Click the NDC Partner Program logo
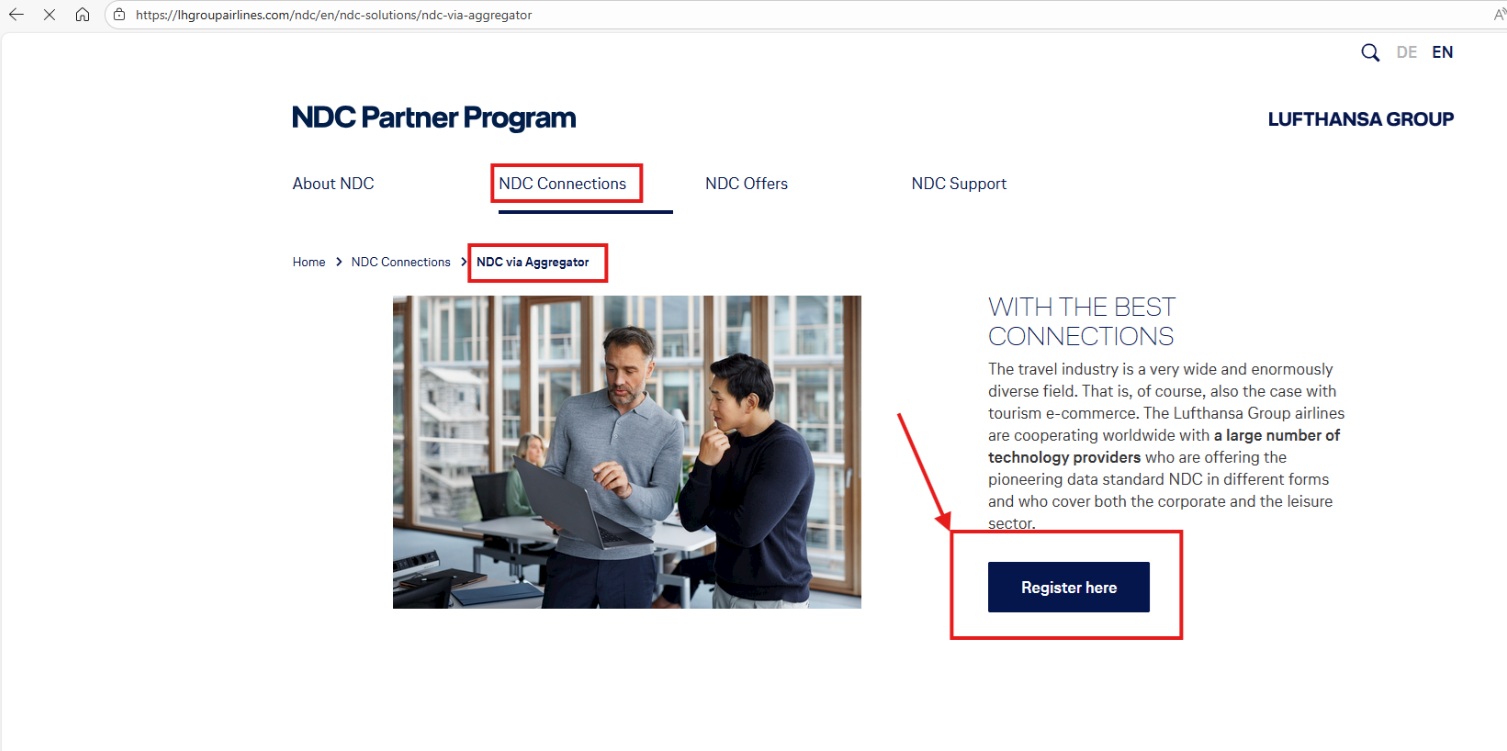Screen dimensions: 1507x751 [434, 118]
